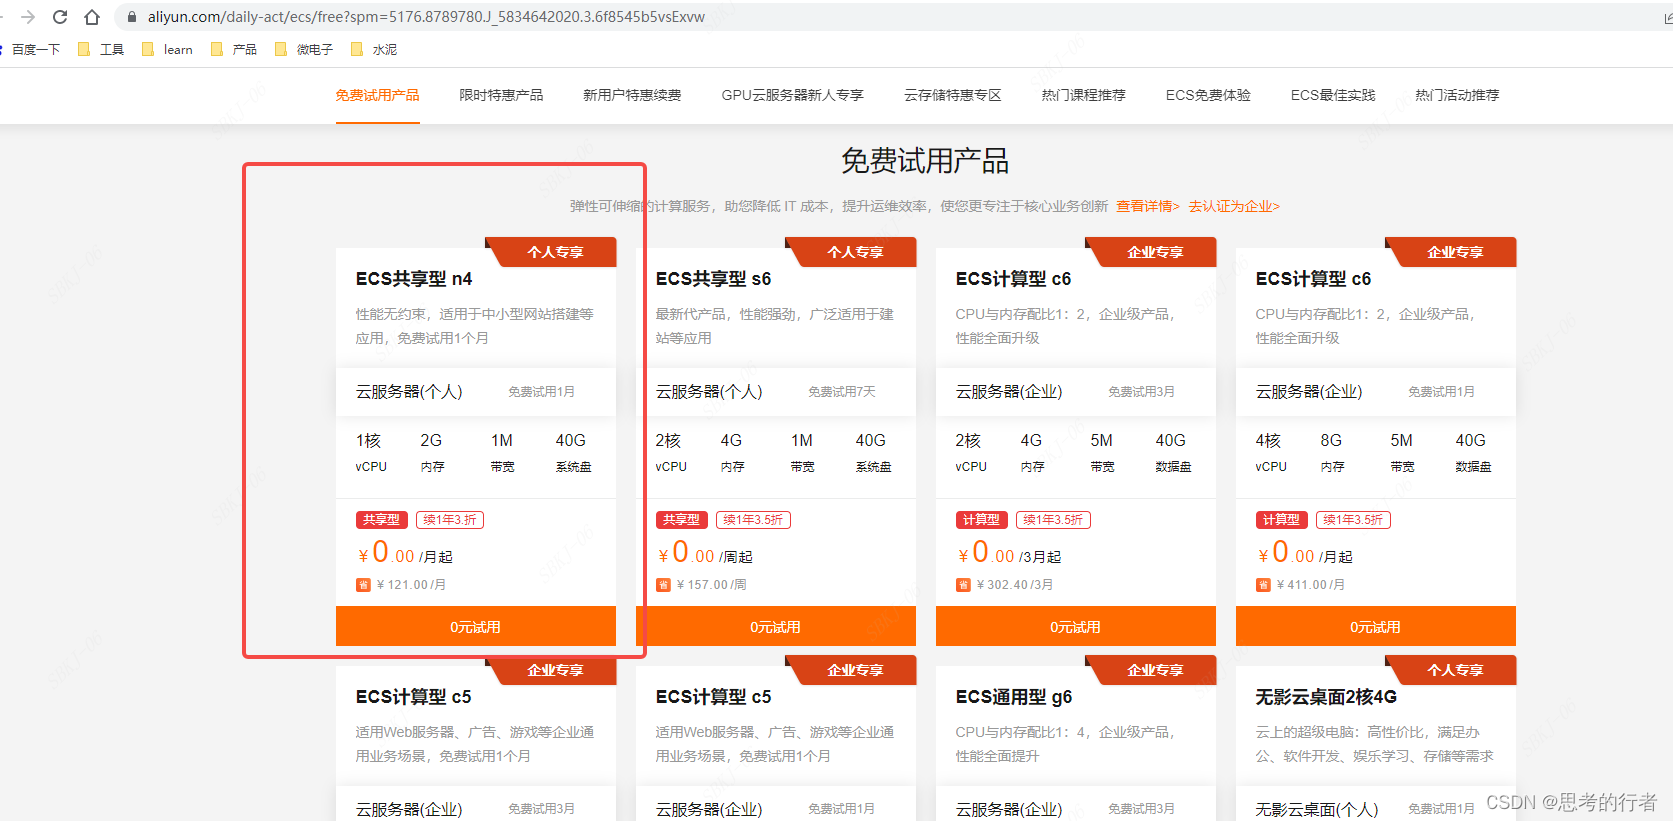This screenshot has height=821, width=1673.
Task: Click the ¥121.00/月 original price text
Action: pyautogui.click(x=411, y=585)
